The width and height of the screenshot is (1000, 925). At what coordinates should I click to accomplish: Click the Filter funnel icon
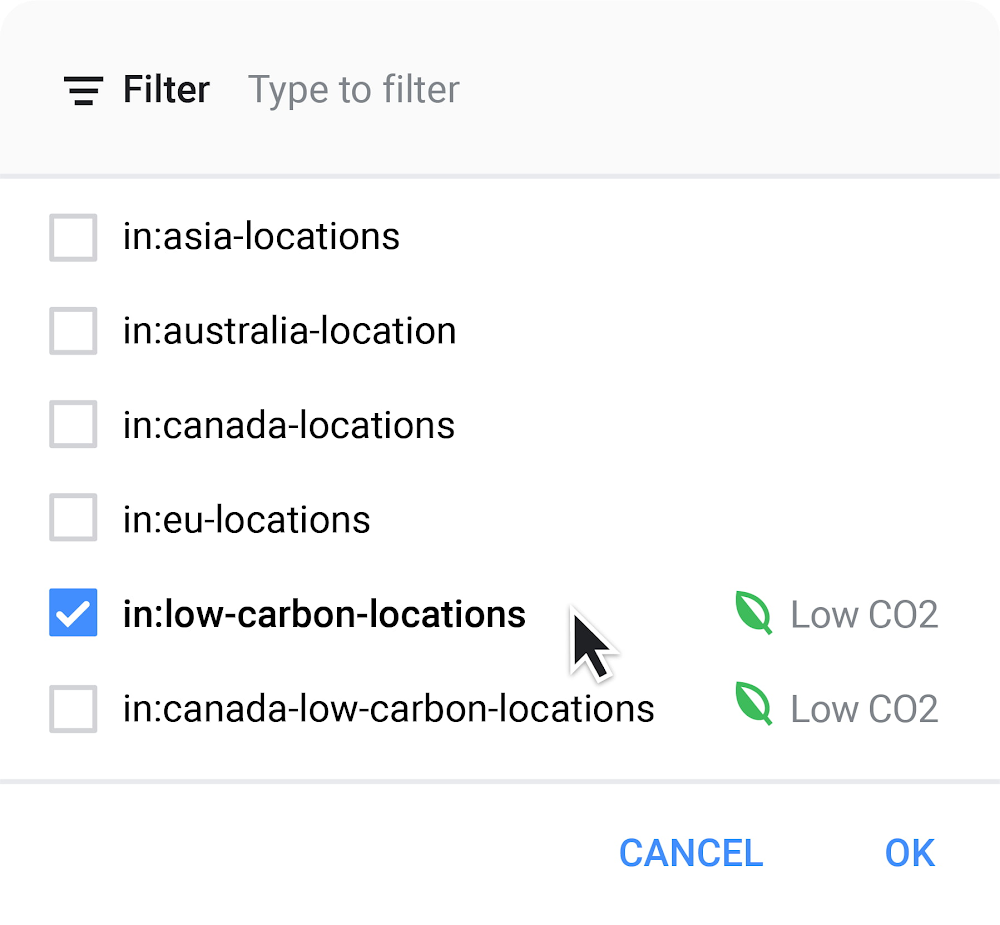pyautogui.click(x=84, y=90)
